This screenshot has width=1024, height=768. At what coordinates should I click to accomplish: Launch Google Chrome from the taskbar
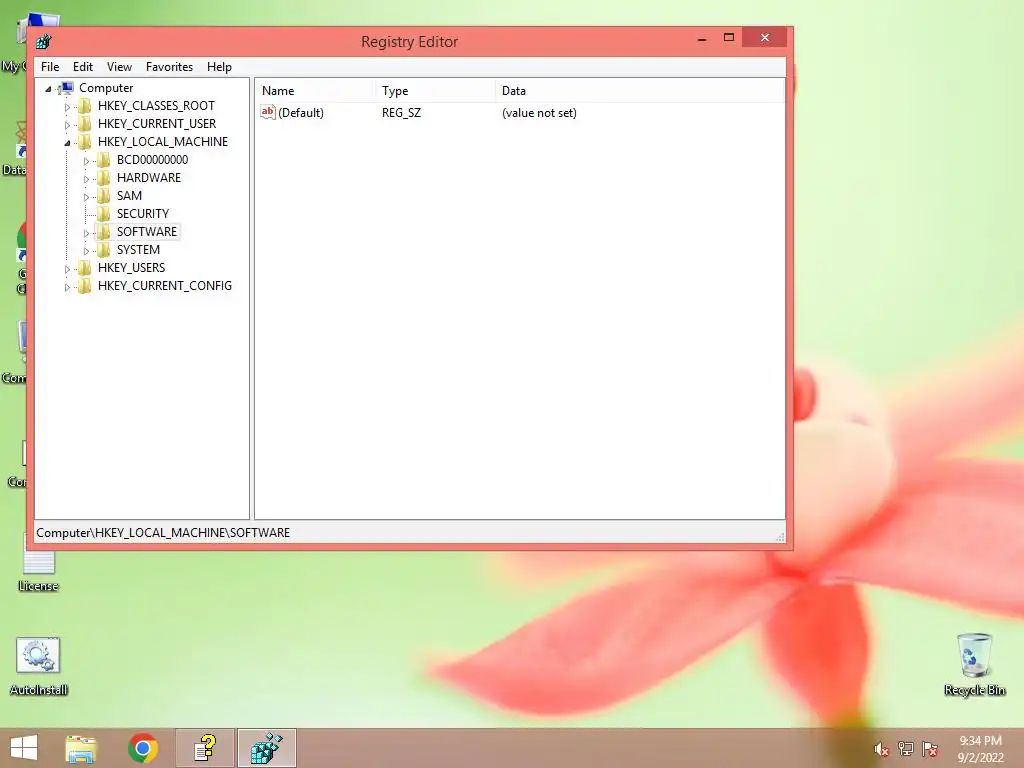point(143,748)
